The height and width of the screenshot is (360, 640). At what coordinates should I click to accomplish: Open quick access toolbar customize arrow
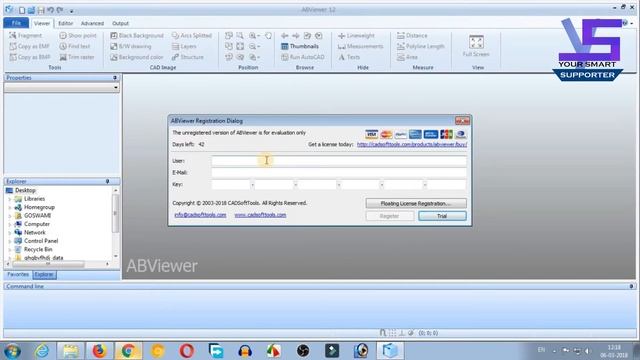71,11
